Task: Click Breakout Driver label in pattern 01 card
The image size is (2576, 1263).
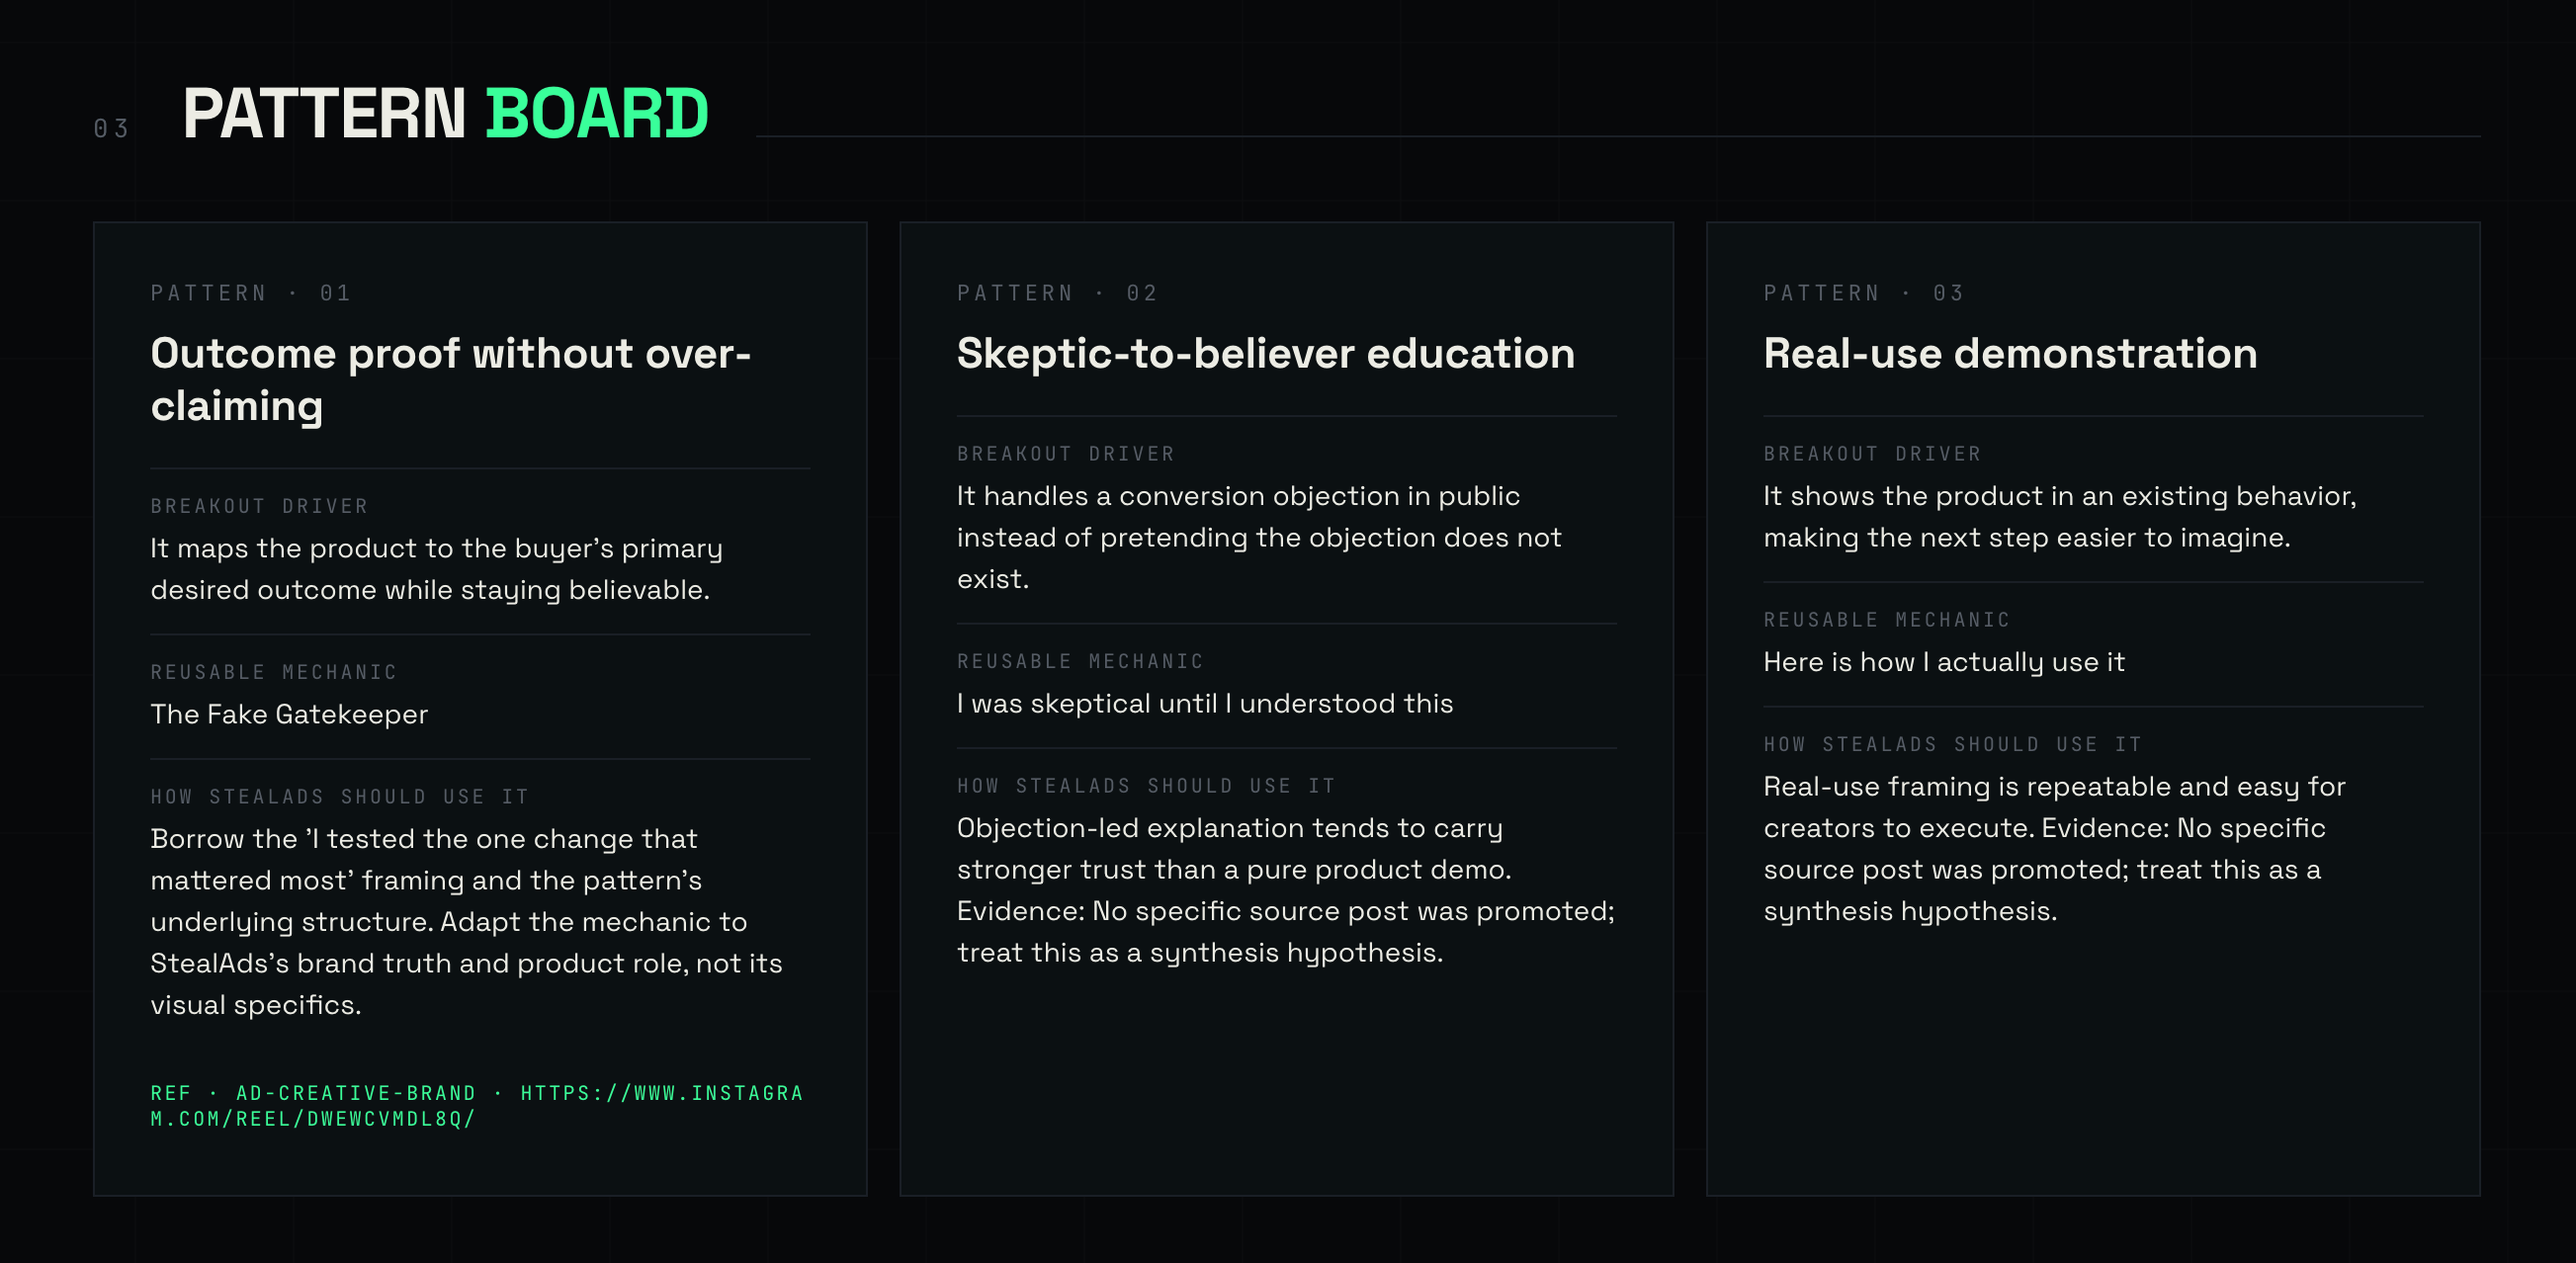Action: (x=259, y=506)
